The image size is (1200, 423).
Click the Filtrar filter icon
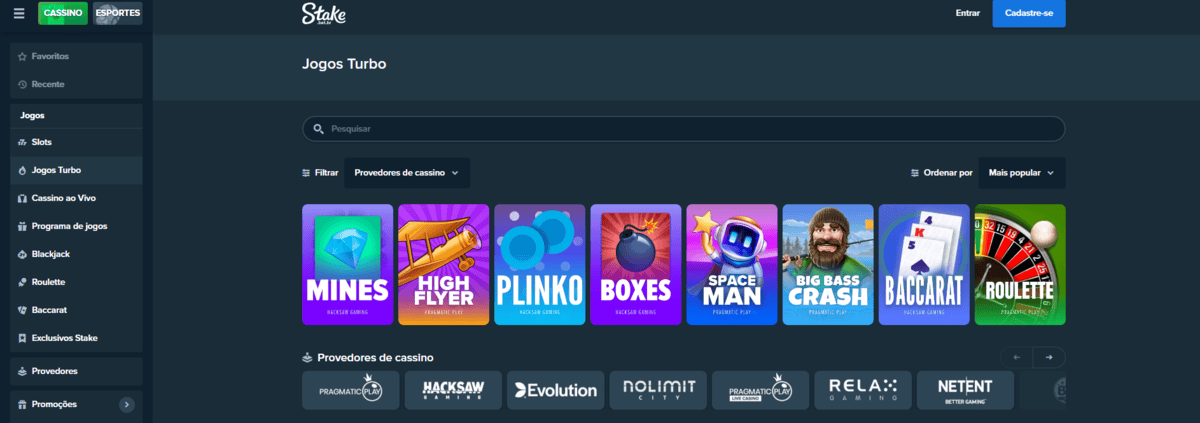coord(307,173)
